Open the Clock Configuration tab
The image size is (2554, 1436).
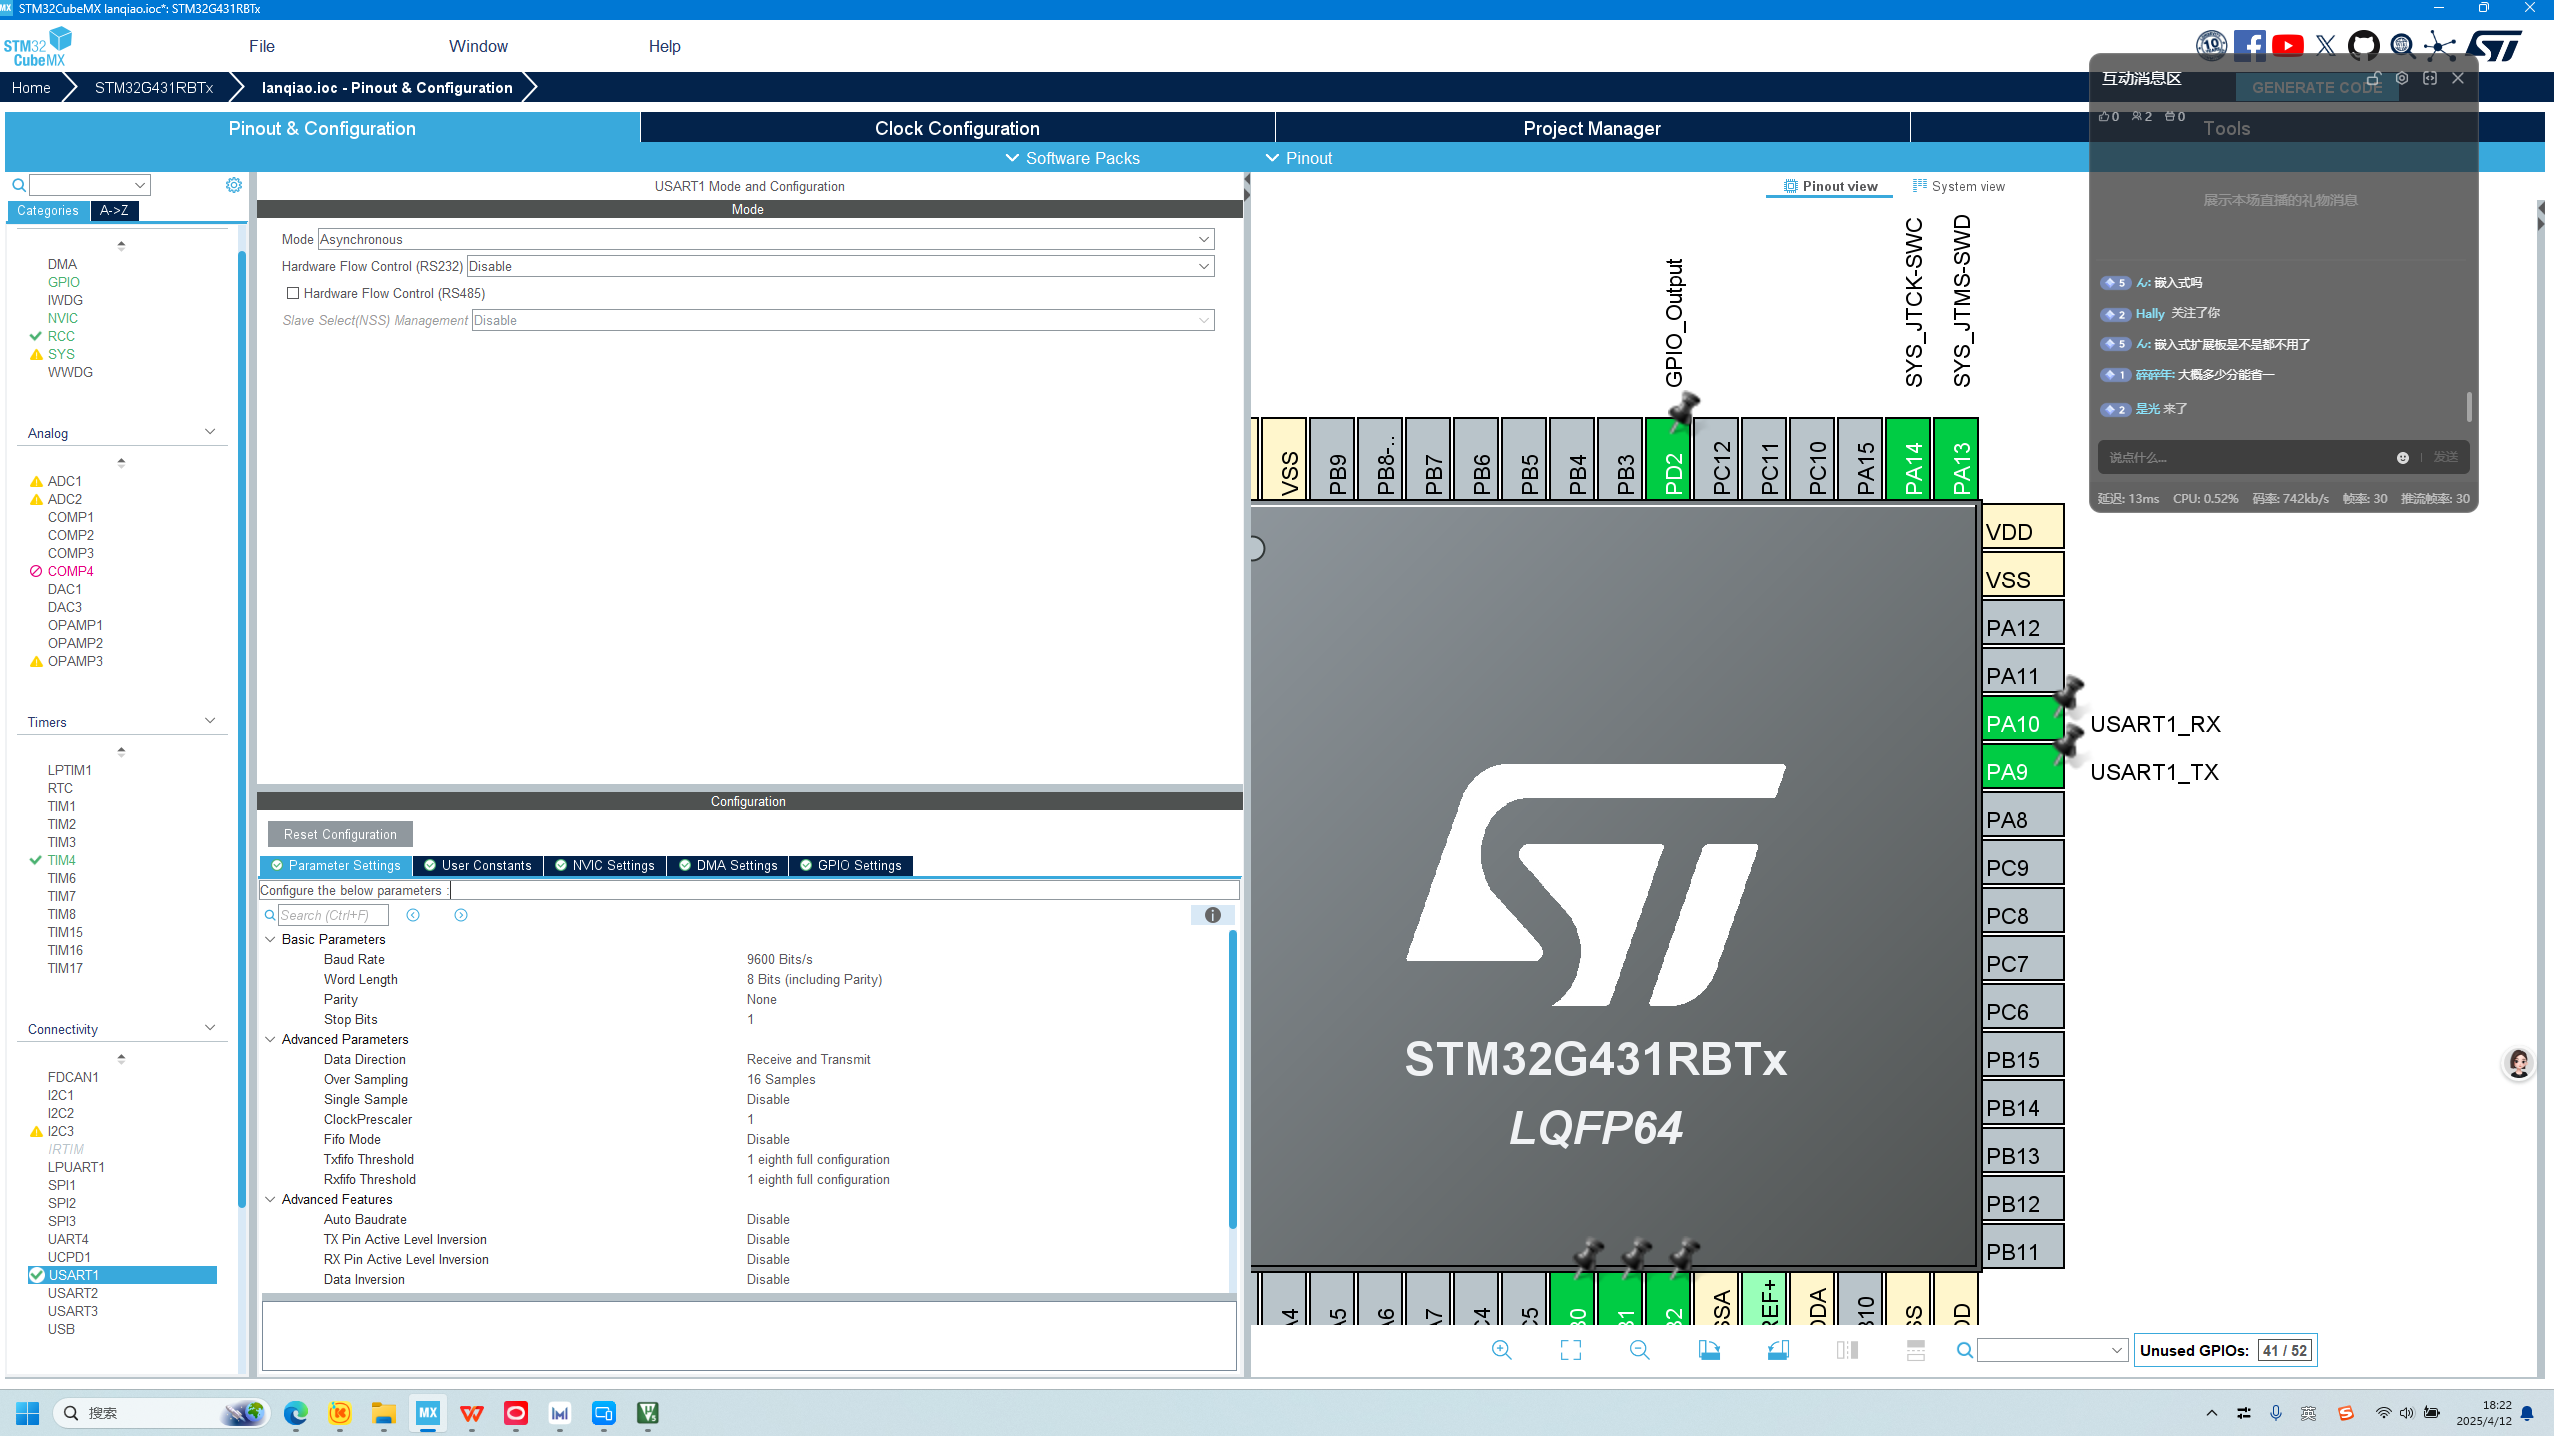(957, 128)
